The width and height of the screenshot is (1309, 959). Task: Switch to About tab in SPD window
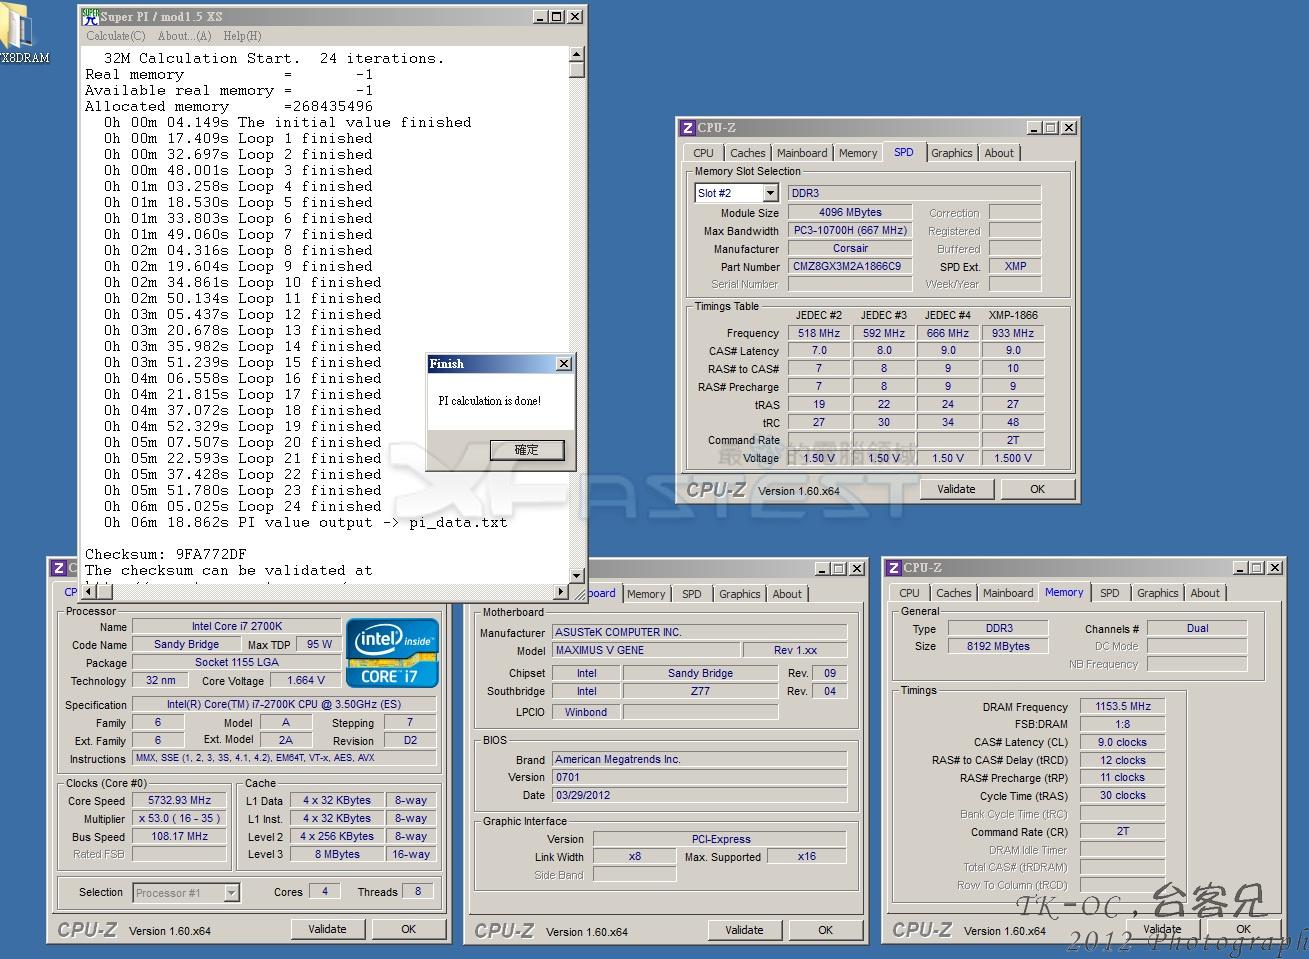[x=999, y=153]
